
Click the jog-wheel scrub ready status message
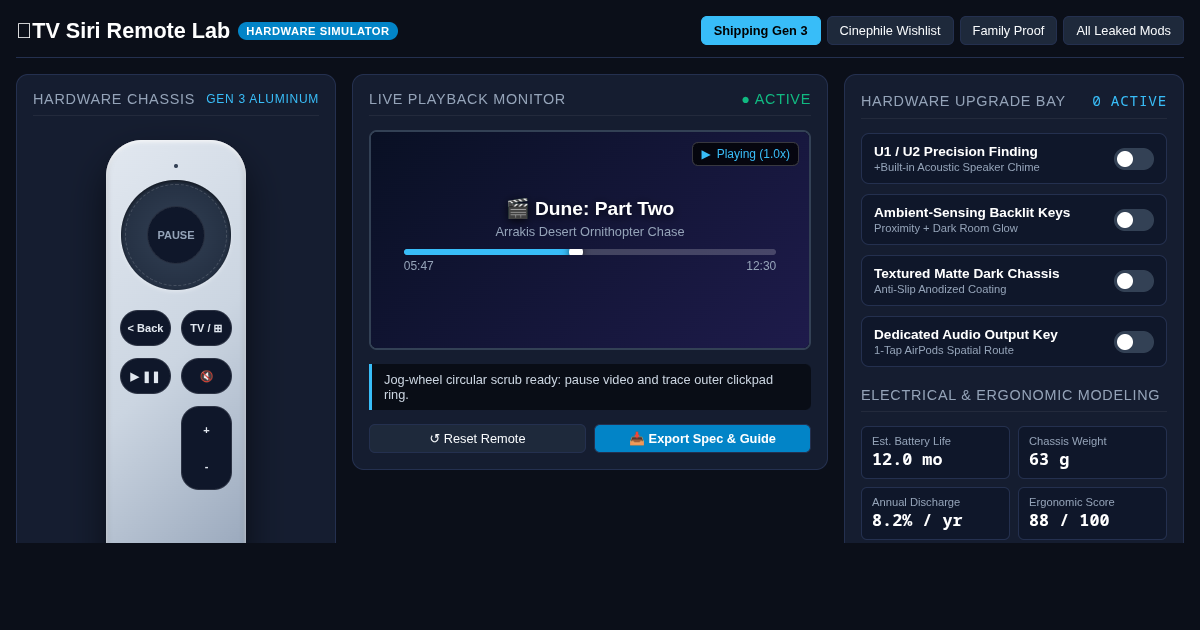click(x=590, y=387)
